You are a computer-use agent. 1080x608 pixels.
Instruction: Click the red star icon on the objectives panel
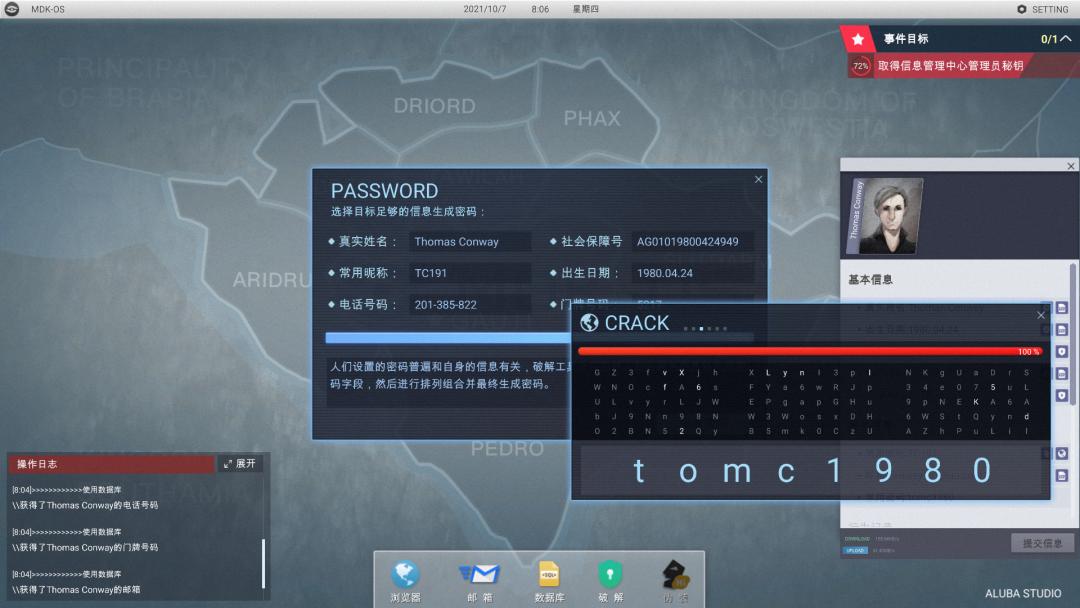(858, 39)
